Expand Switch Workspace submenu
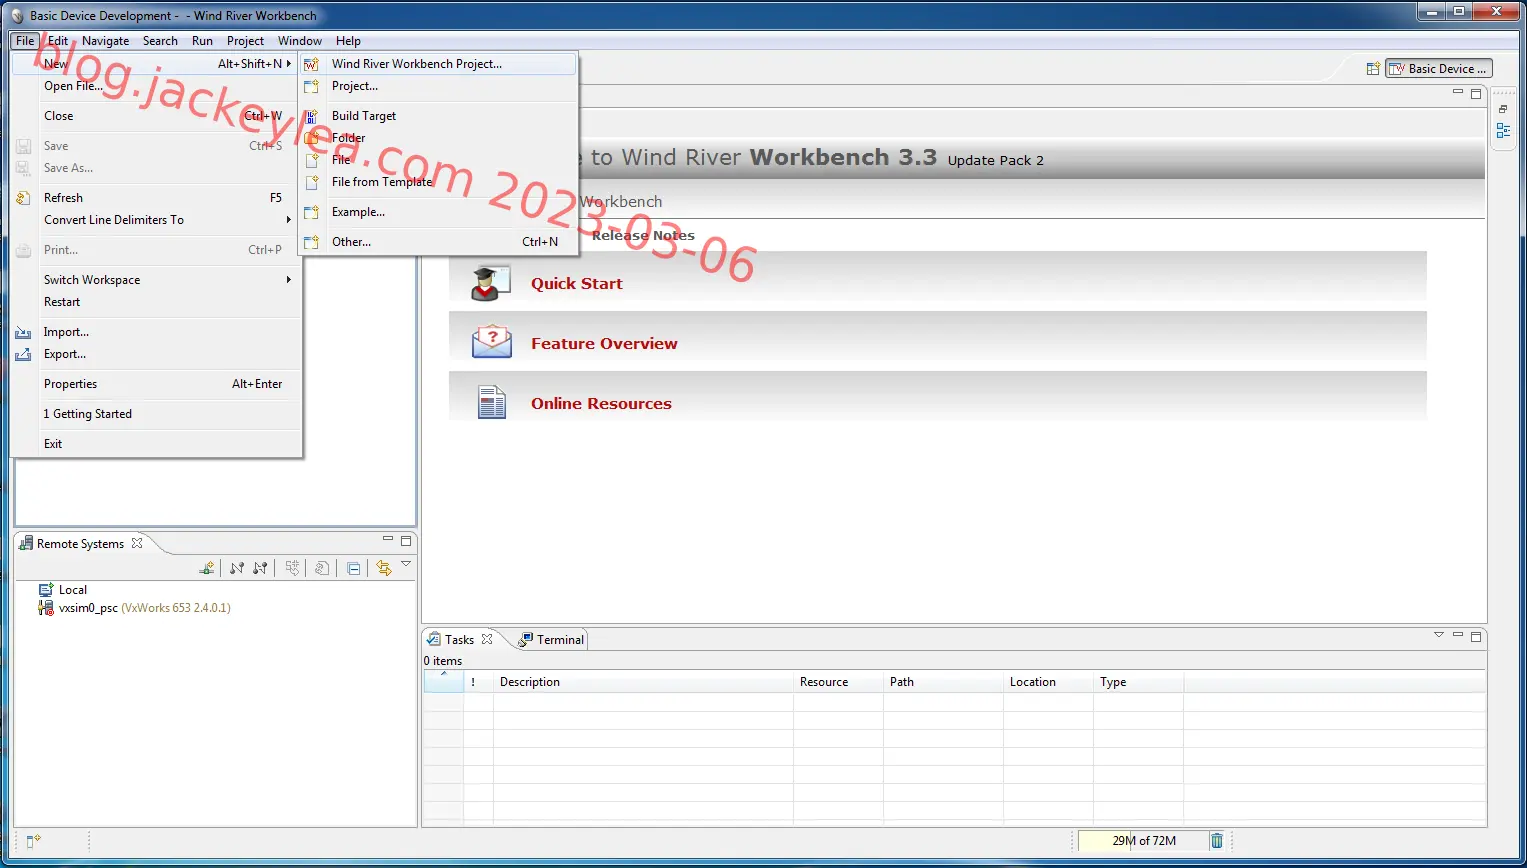The image size is (1527, 868). click(x=156, y=280)
